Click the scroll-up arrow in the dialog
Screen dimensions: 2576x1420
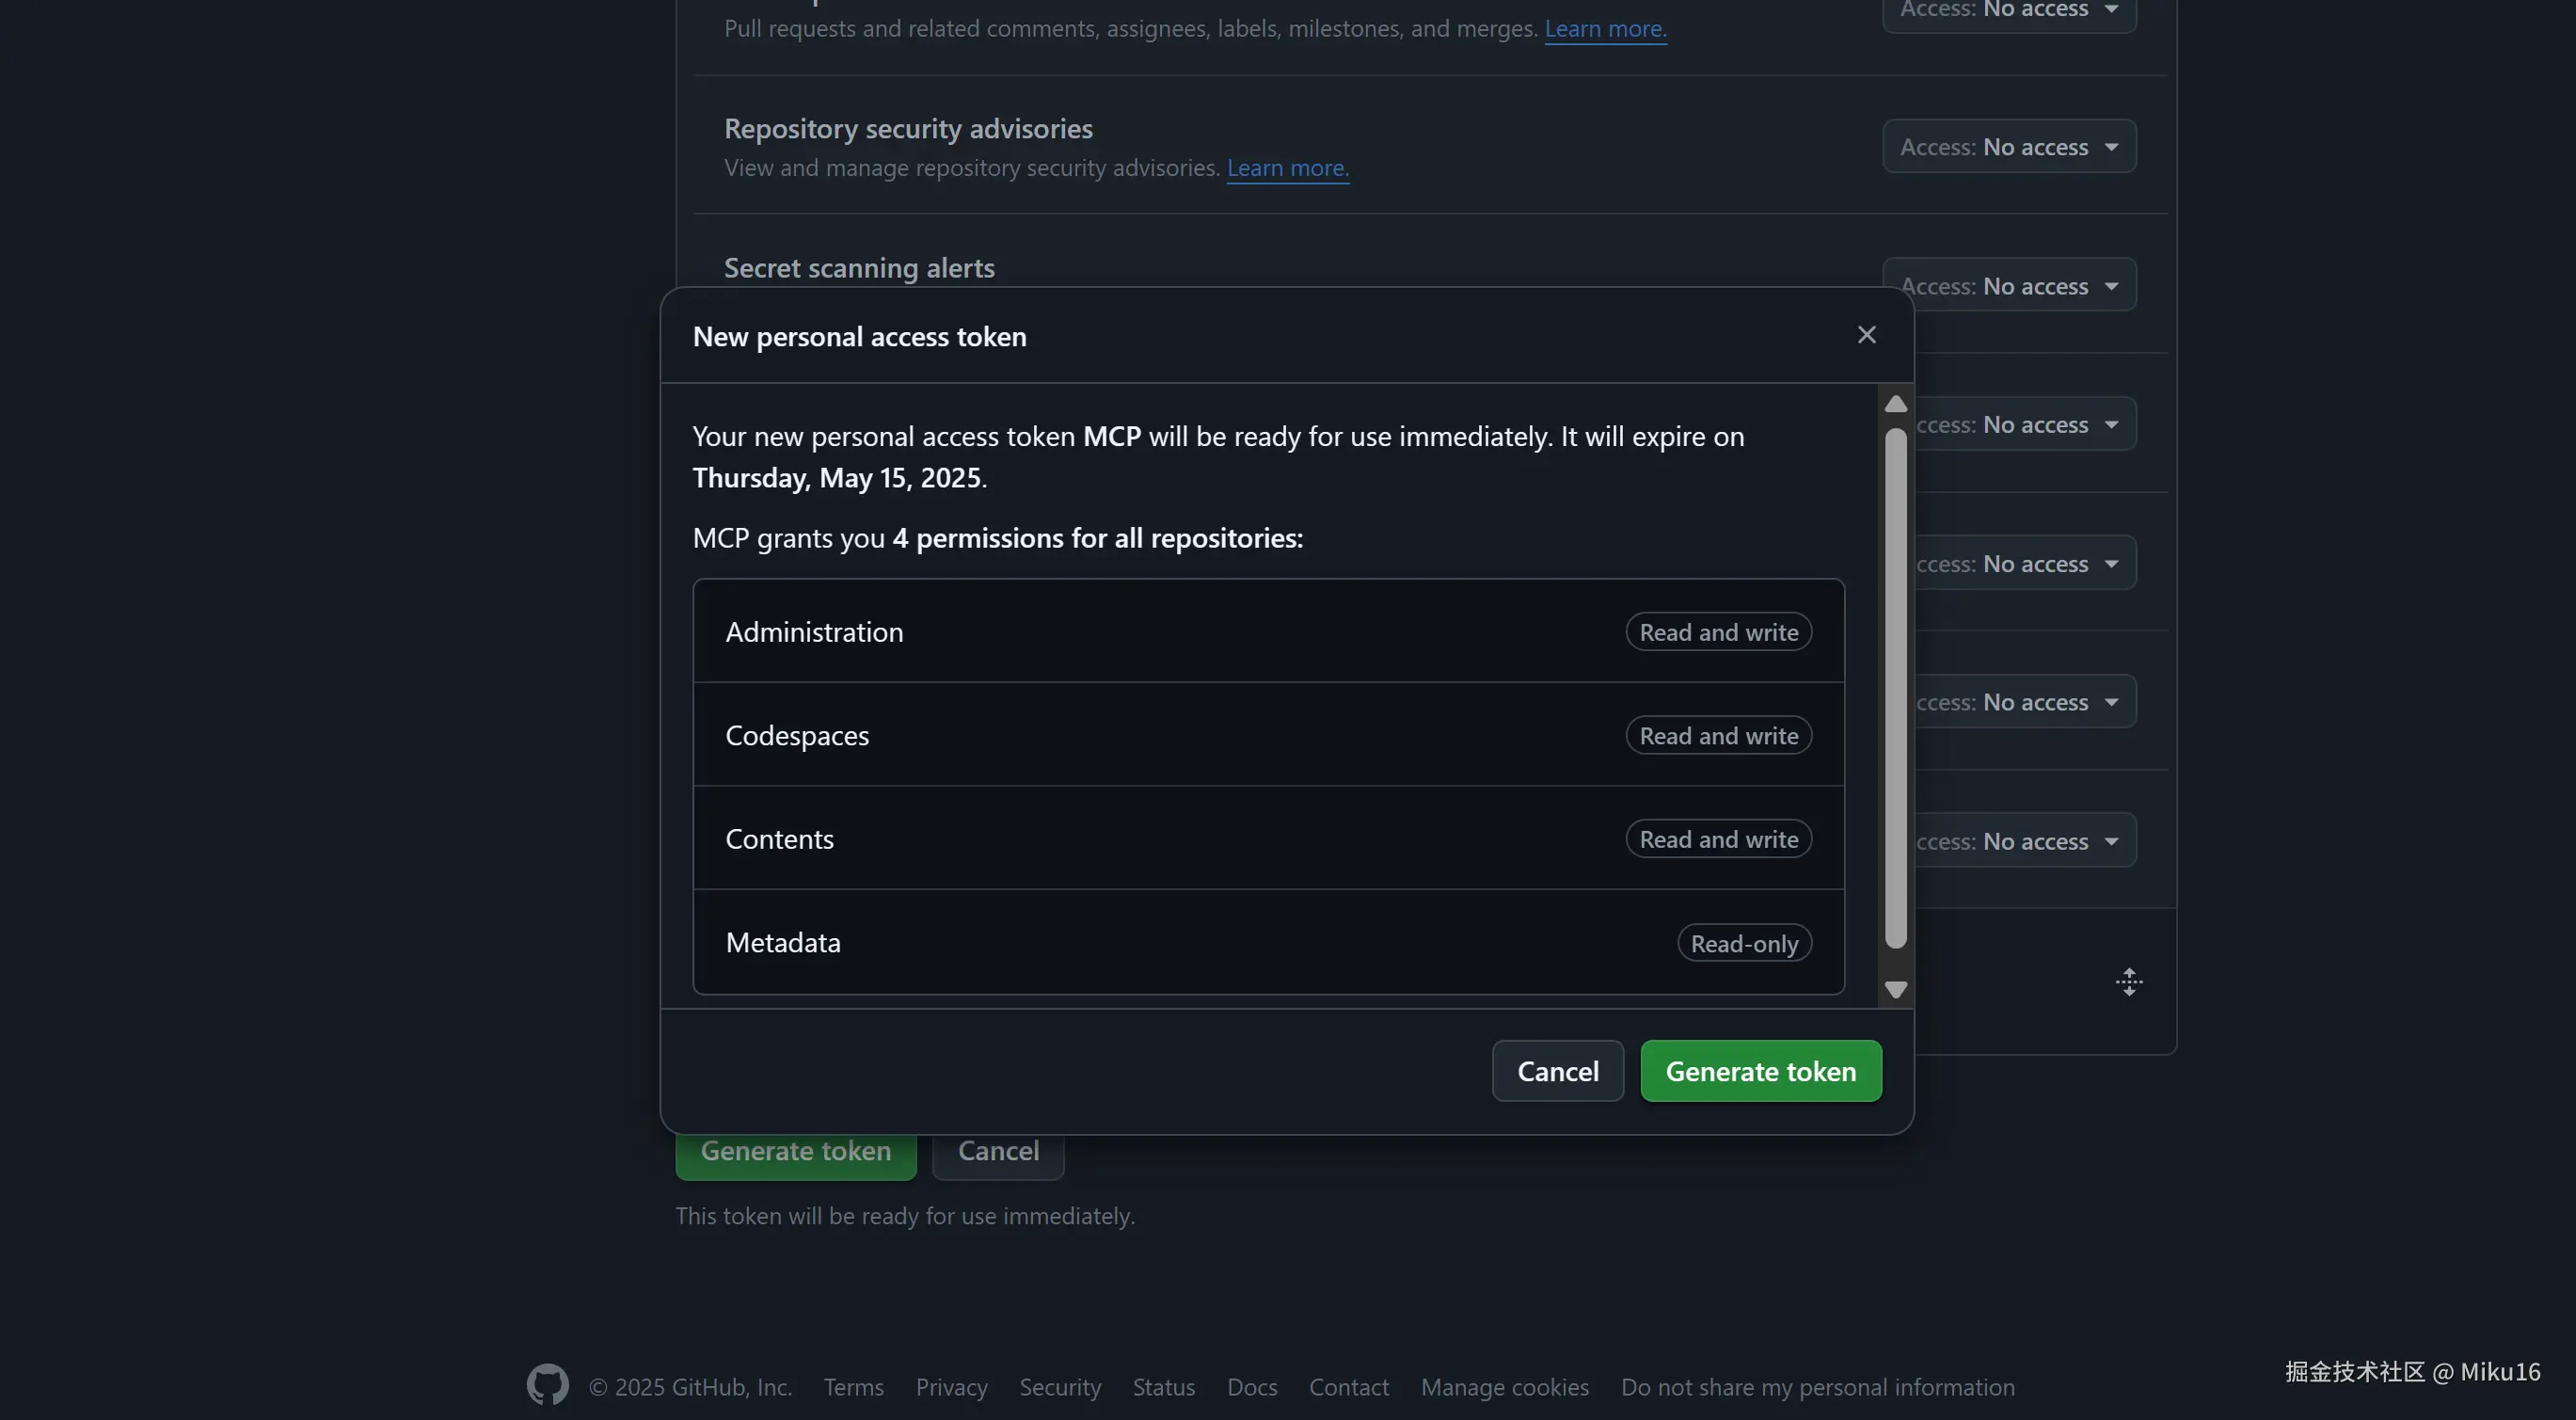point(1895,404)
